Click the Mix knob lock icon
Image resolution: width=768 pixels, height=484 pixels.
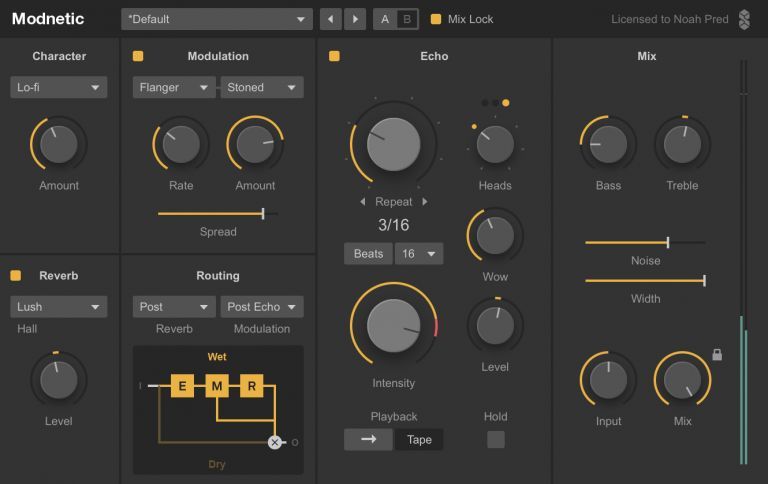coord(716,355)
